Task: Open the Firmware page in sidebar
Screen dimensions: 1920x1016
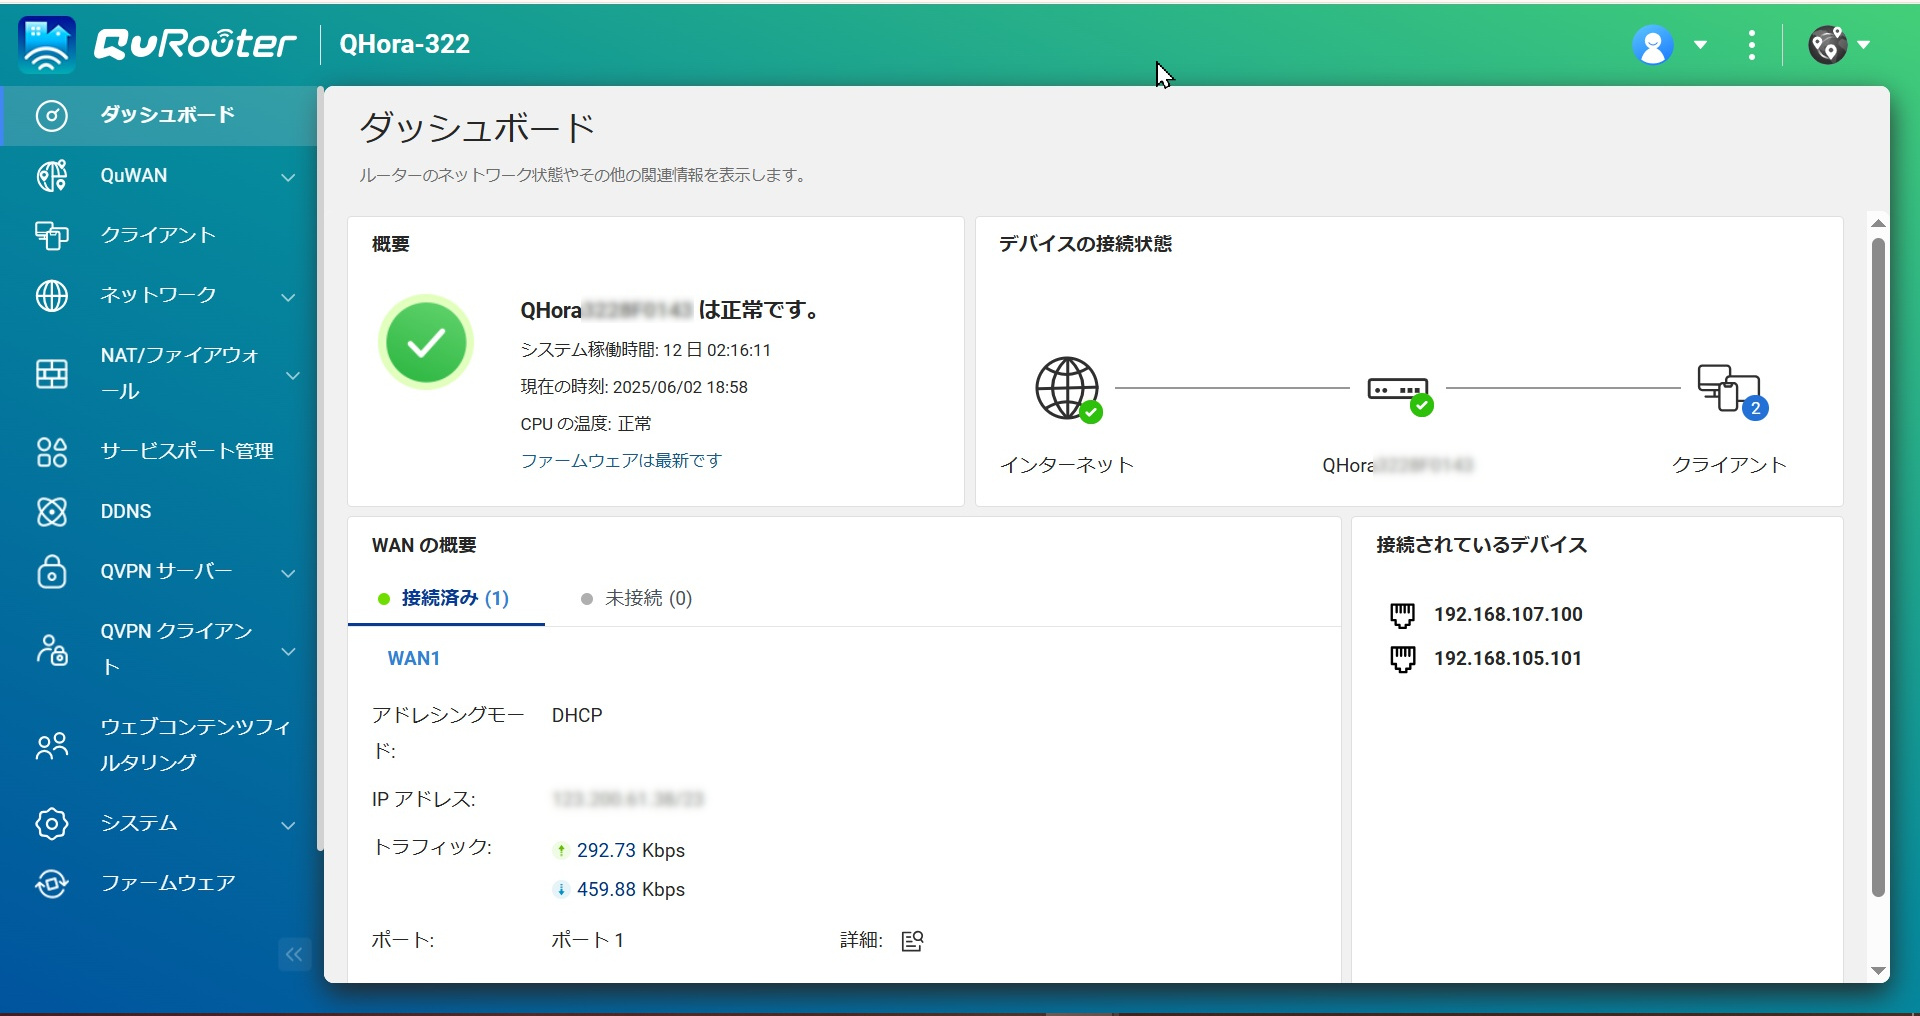Action: pyautogui.click(x=167, y=883)
